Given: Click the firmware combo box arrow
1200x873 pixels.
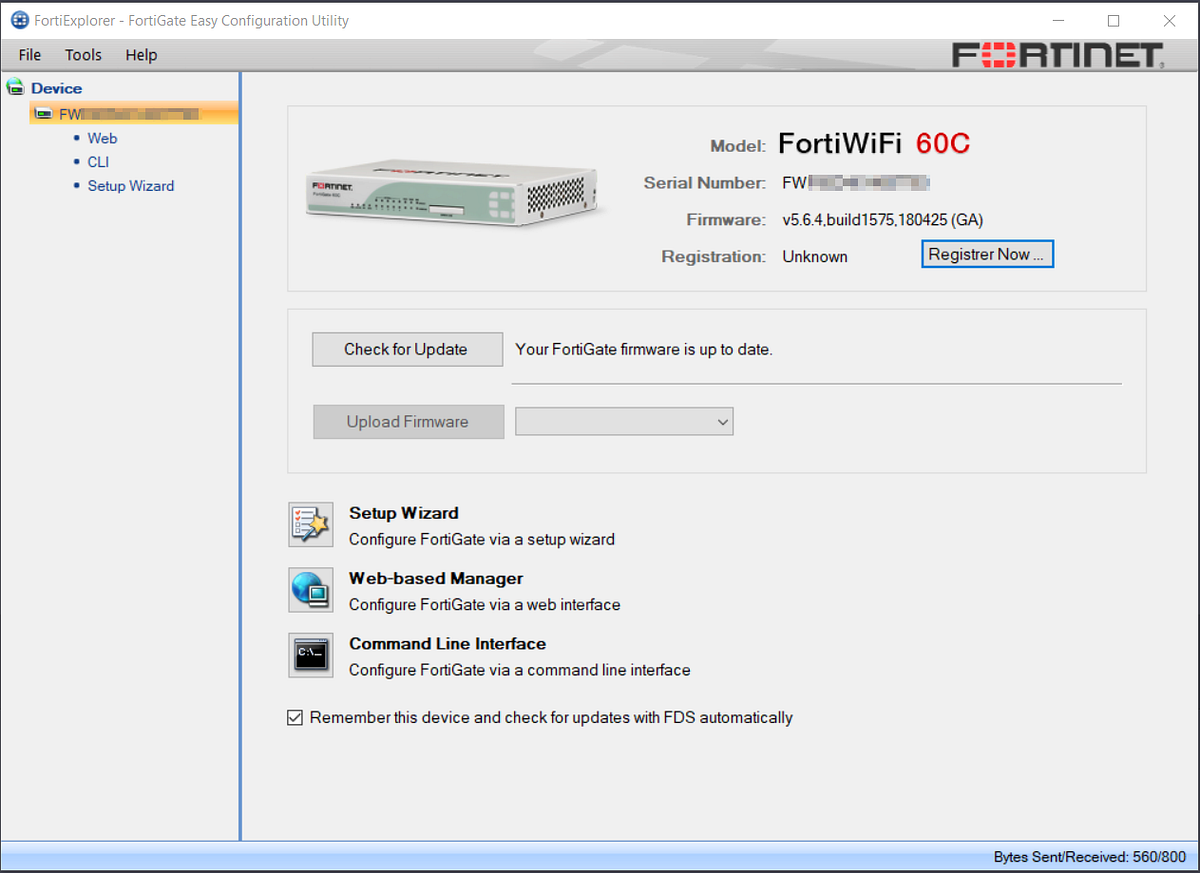Looking at the screenshot, I should 722,421.
